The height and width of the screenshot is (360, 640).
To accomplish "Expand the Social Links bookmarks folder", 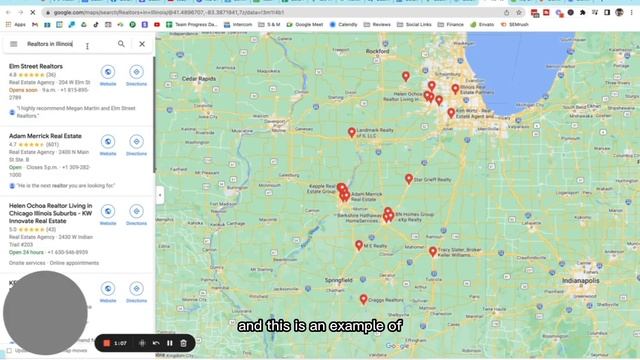I will tap(414, 24).
